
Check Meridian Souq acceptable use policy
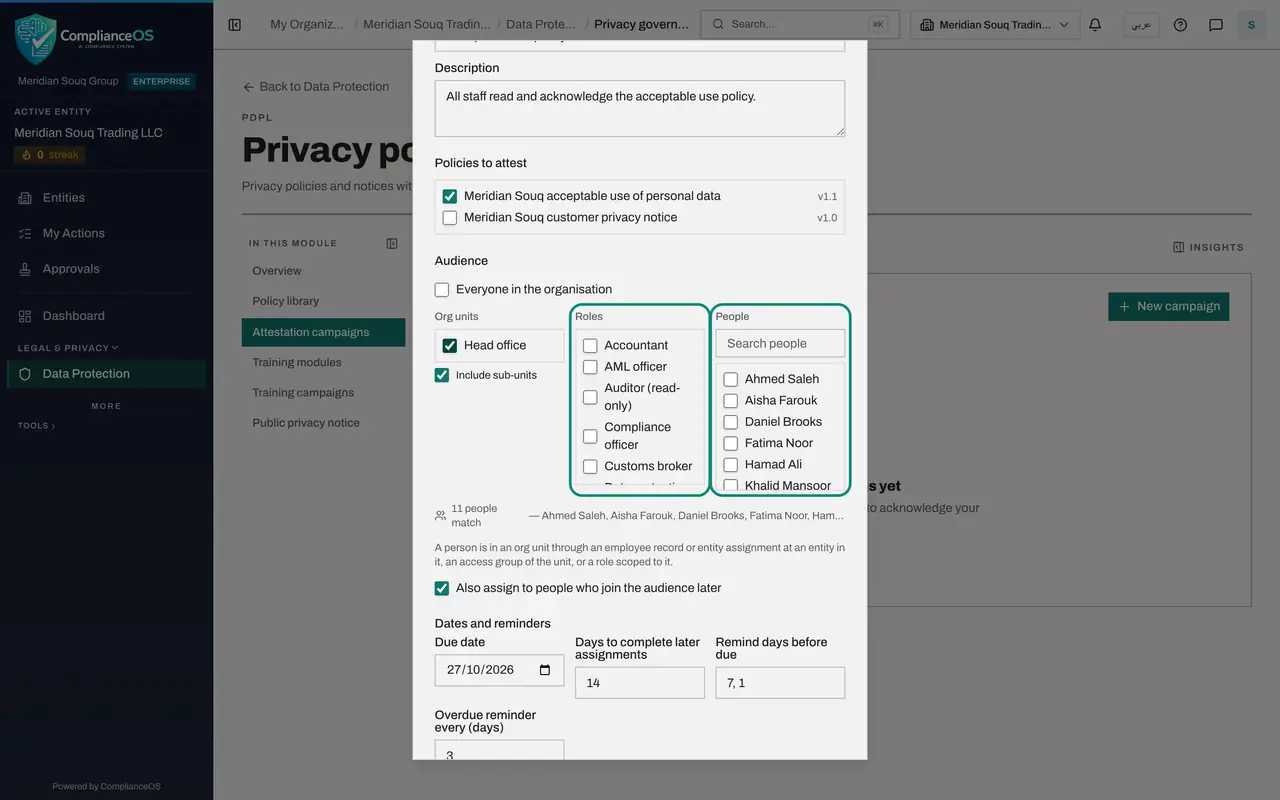[x=450, y=196]
